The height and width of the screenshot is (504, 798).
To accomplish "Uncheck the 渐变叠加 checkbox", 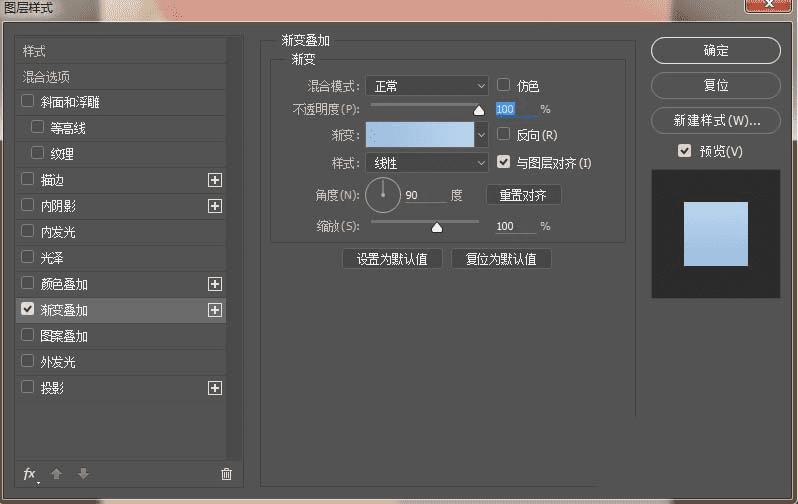I will tap(27, 309).
